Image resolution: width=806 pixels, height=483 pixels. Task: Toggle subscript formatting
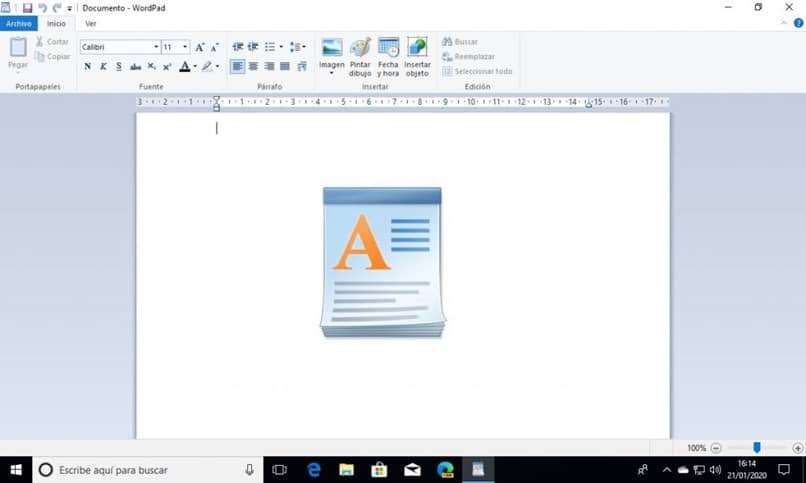[x=151, y=66]
